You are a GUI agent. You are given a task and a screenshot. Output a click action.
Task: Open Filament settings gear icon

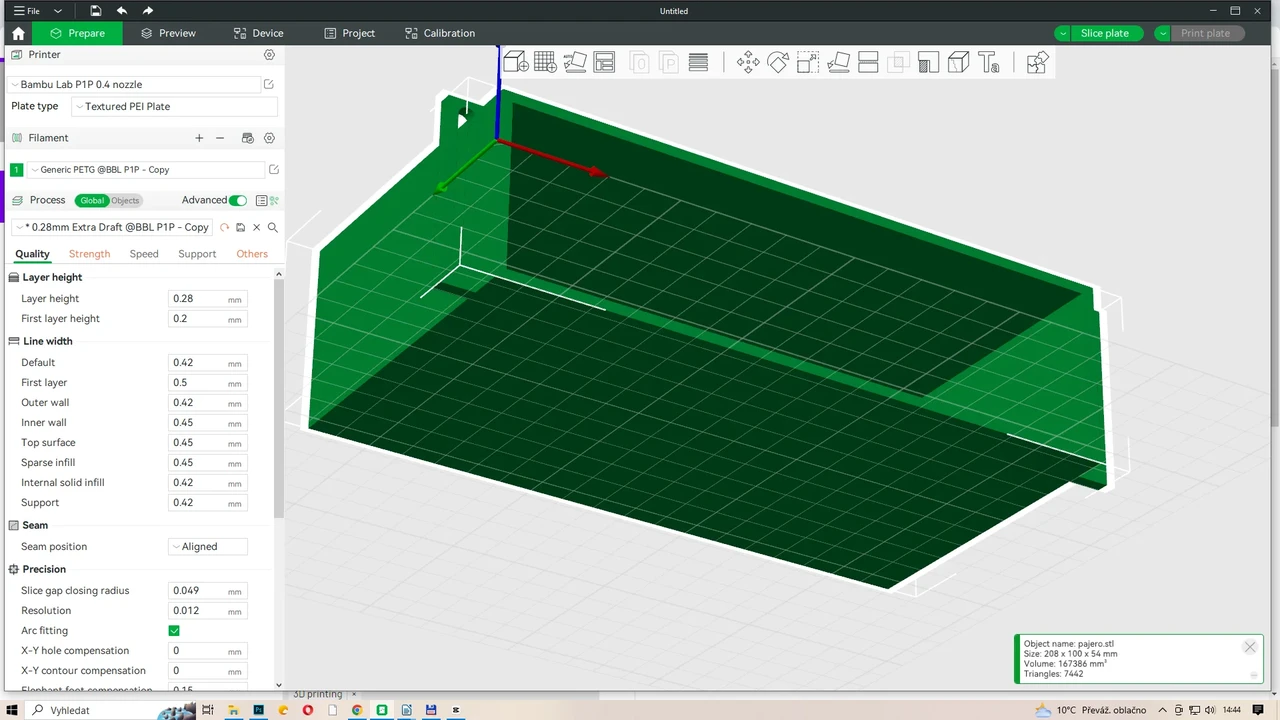click(269, 138)
